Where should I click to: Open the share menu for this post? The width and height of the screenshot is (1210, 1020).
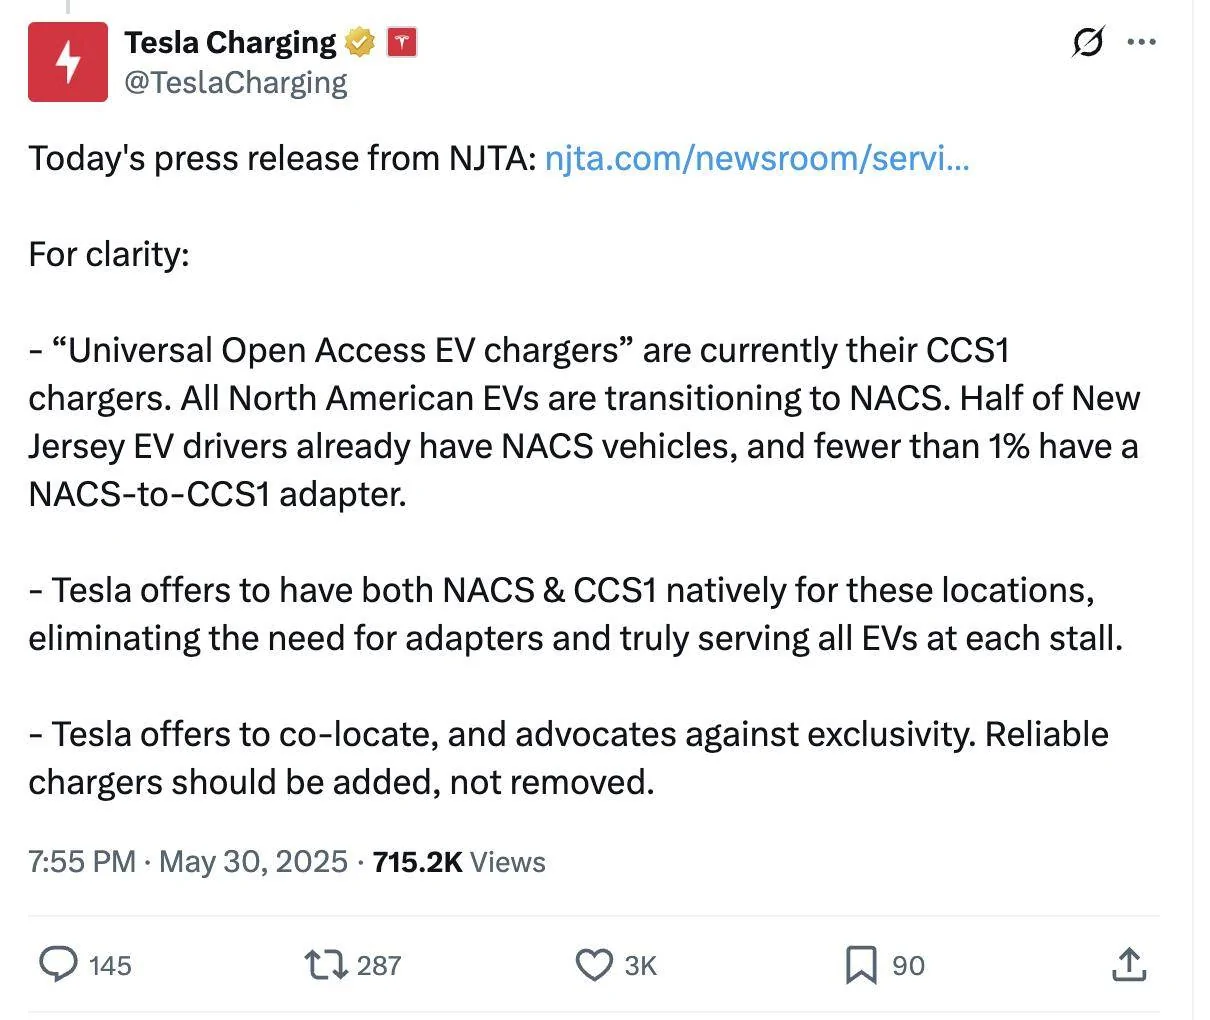[1128, 964]
